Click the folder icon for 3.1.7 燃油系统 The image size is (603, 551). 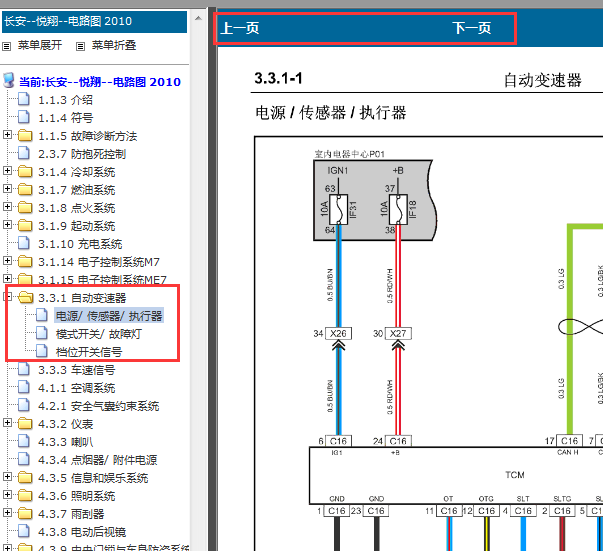point(25,190)
